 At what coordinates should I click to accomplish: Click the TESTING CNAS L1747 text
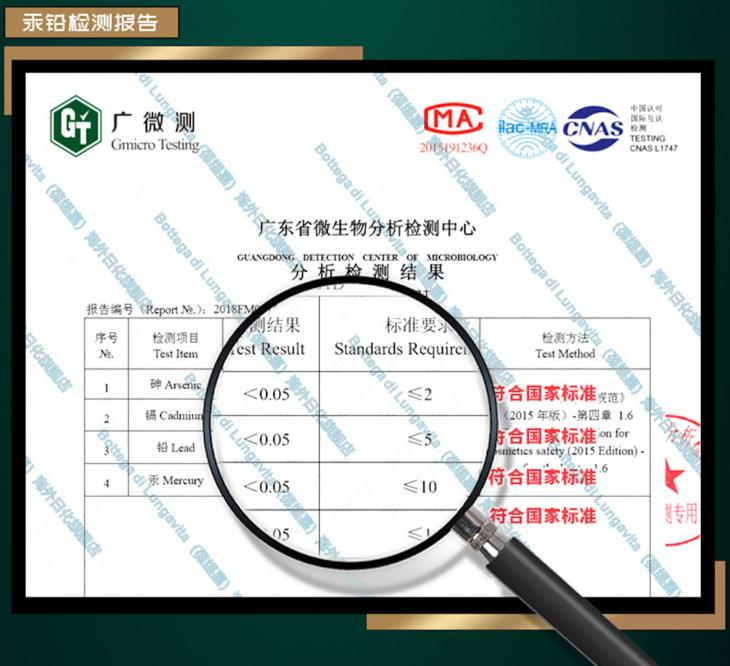click(x=653, y=143)
